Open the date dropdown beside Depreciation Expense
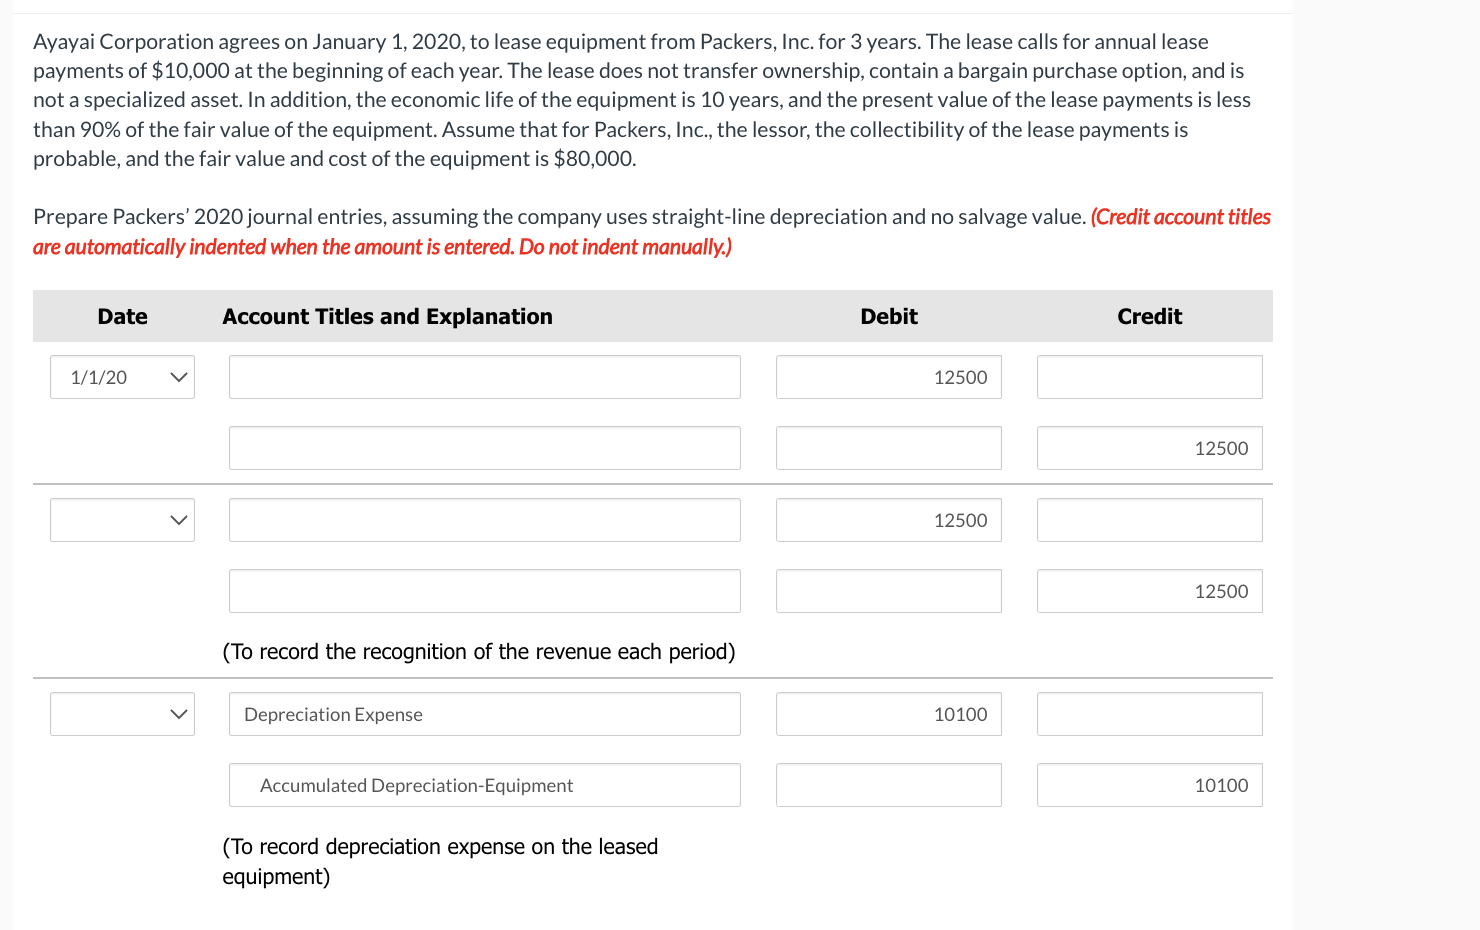1480x930 pixels. pos(122,714)
